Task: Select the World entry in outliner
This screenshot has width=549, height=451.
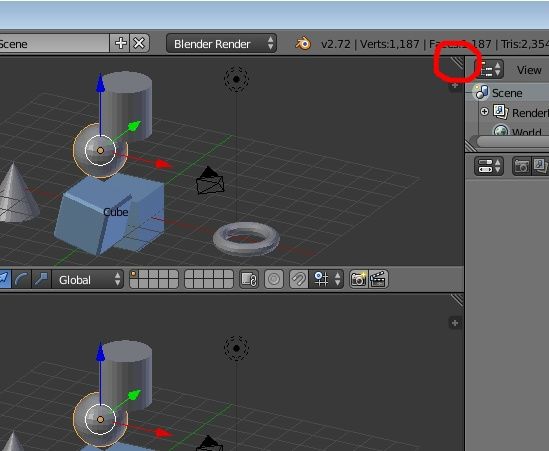Action: pos(526,132)
